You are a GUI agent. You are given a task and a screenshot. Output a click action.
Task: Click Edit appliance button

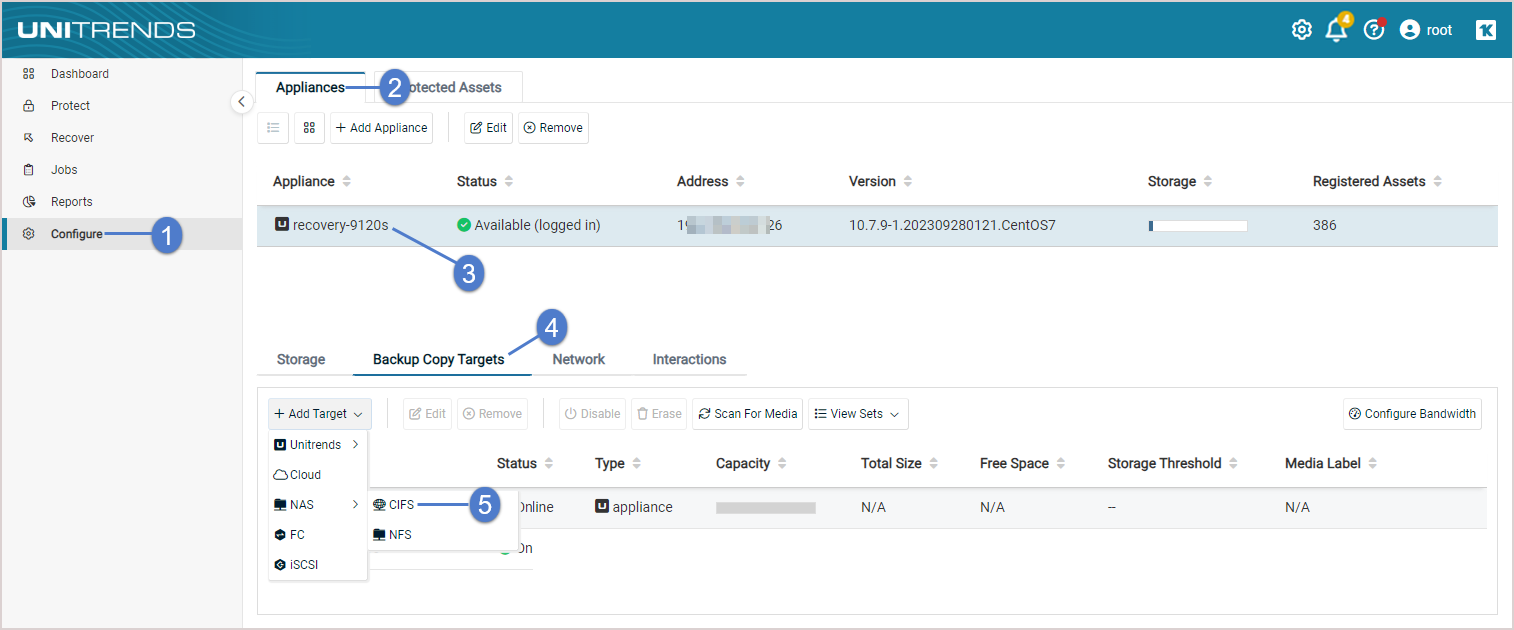[488, 128]
